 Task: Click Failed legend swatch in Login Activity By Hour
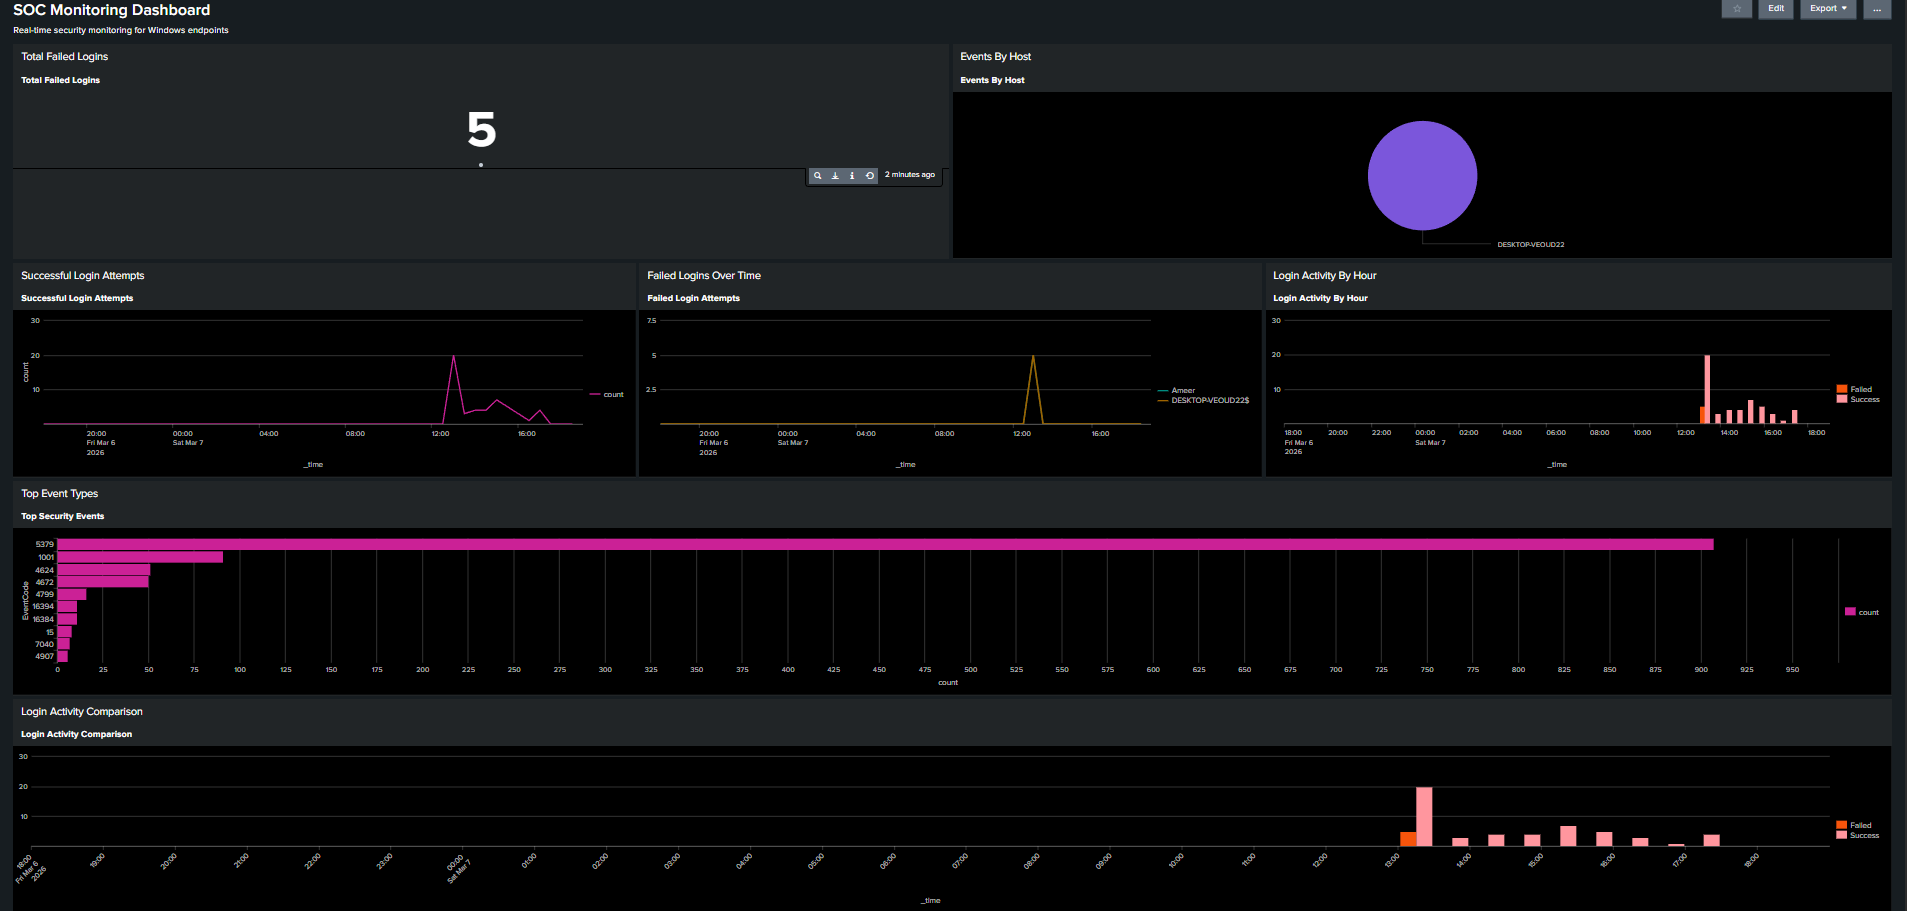click(1842, 389)
